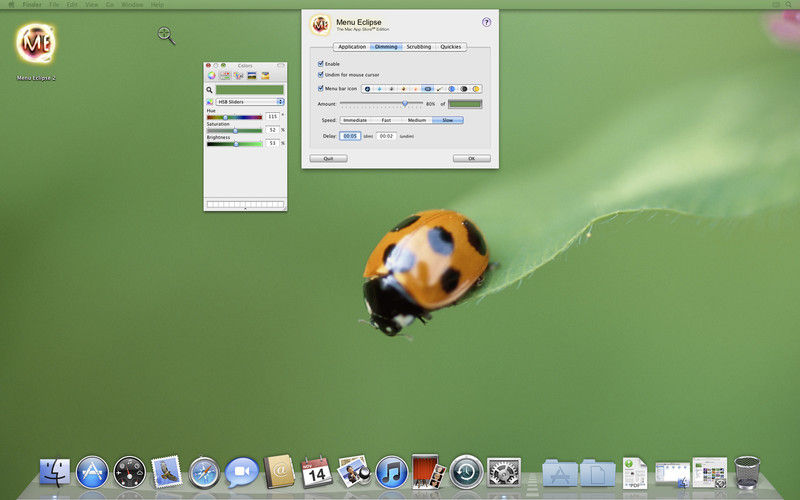The height and width of the screenshot is (500, 800).
Task: Open Mail from the Dock
Action: tap(167, 472)
